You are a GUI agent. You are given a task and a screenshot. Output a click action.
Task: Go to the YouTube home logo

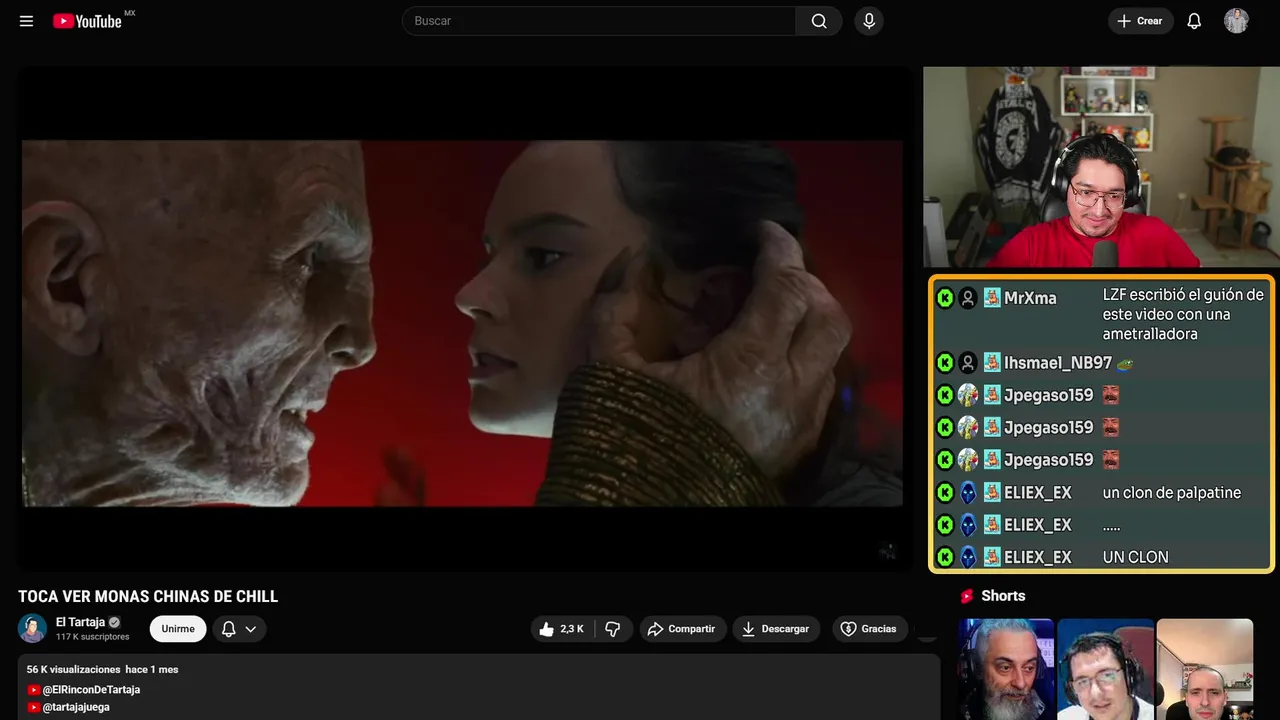tap(88, 21)
